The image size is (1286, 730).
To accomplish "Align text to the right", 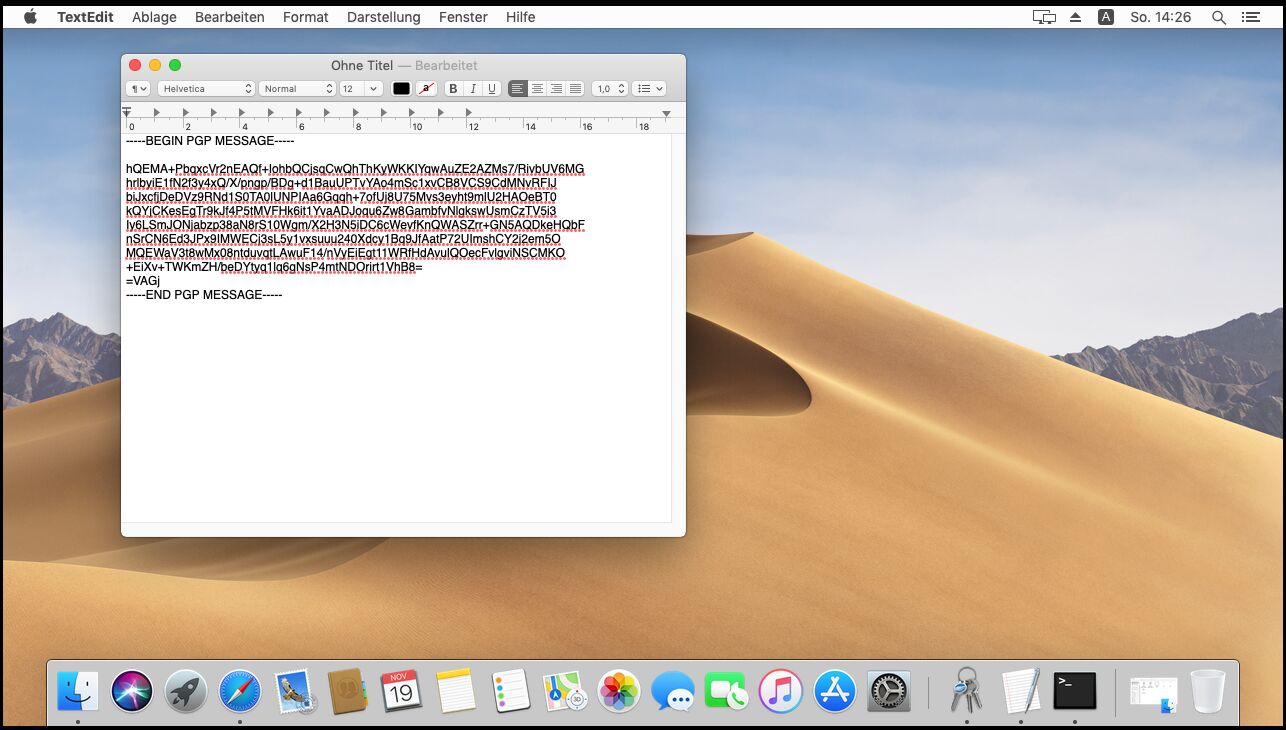I will 556,89.
